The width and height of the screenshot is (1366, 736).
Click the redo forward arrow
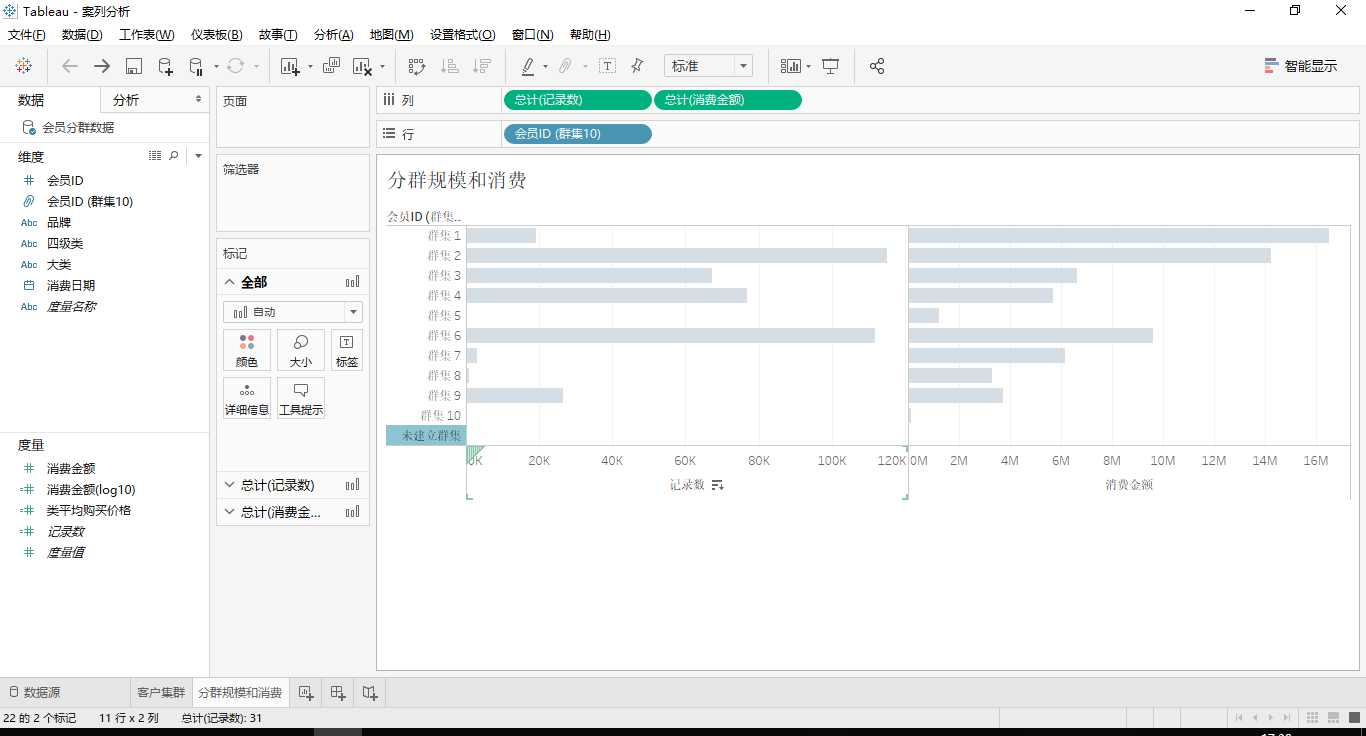(102, 66)
